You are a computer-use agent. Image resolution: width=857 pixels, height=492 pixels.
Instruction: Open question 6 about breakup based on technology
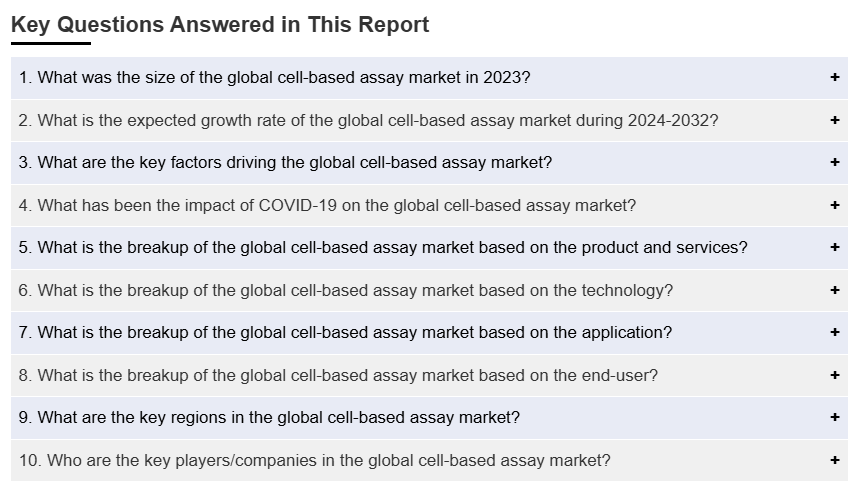pos(346,290)
